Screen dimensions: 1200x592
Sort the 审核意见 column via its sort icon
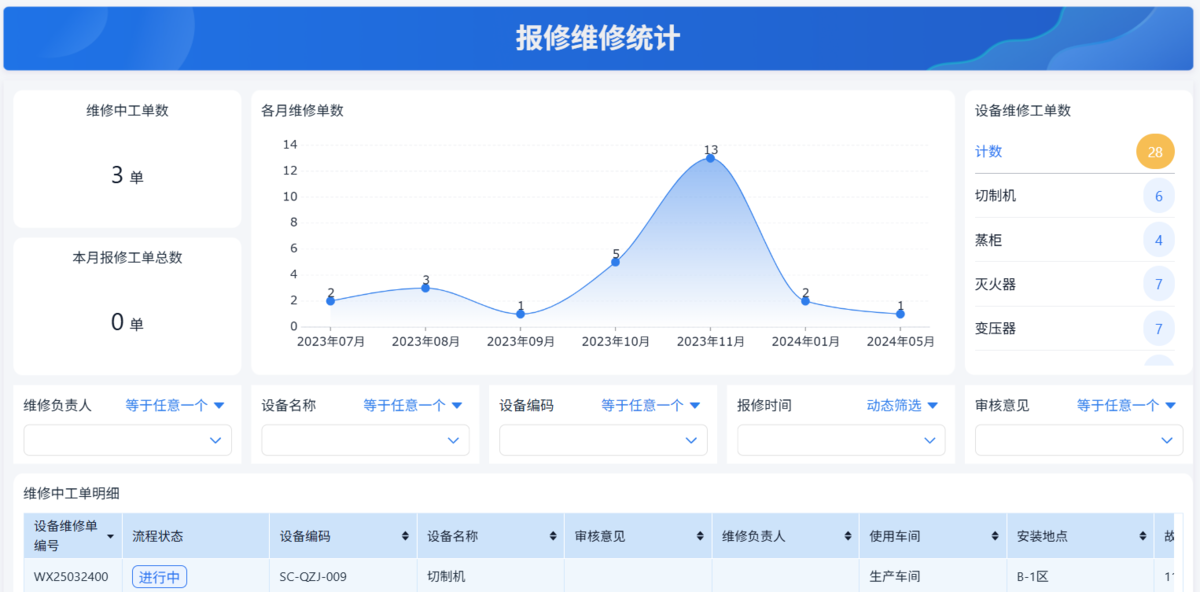point(701,535)
